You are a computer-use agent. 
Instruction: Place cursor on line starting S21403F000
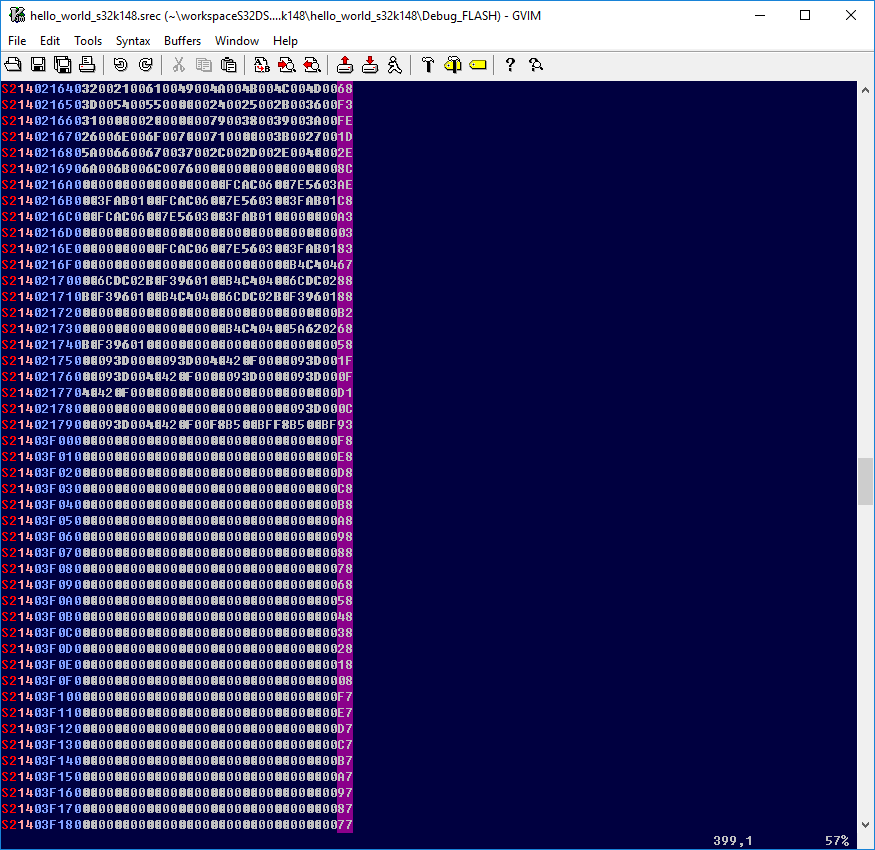coord(177,441)
